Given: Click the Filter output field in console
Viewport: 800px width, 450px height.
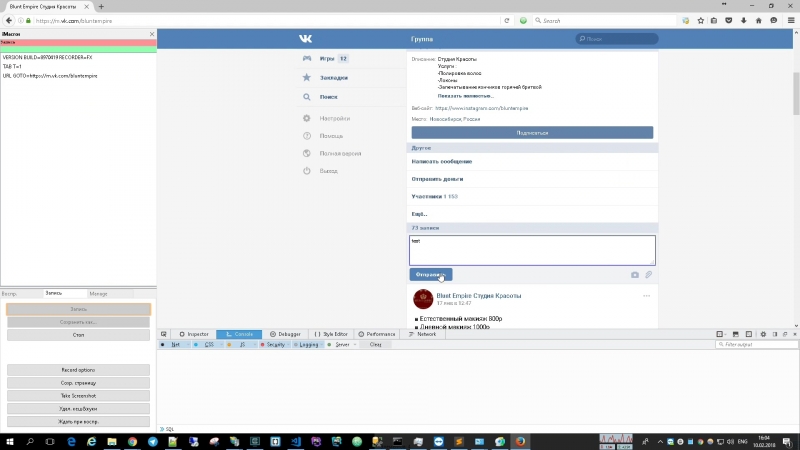Looking at the screenshot, I should (757, 345).
